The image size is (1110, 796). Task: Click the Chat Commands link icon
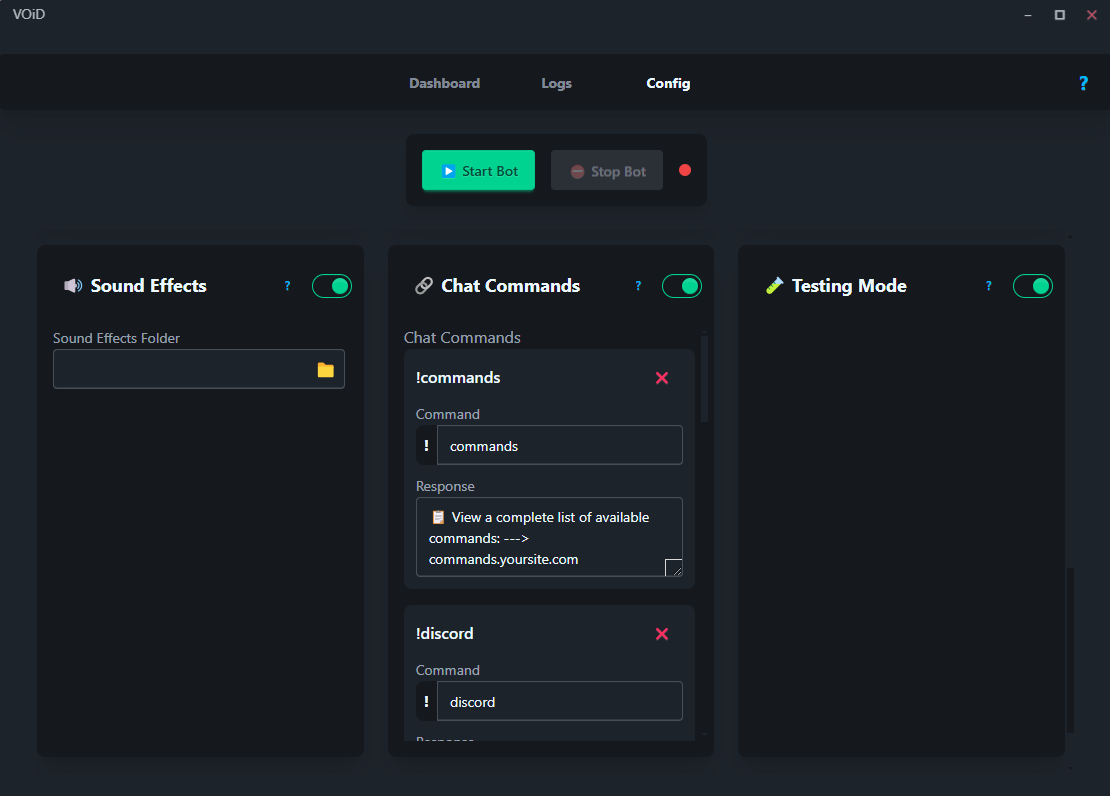tap(423, 286)
